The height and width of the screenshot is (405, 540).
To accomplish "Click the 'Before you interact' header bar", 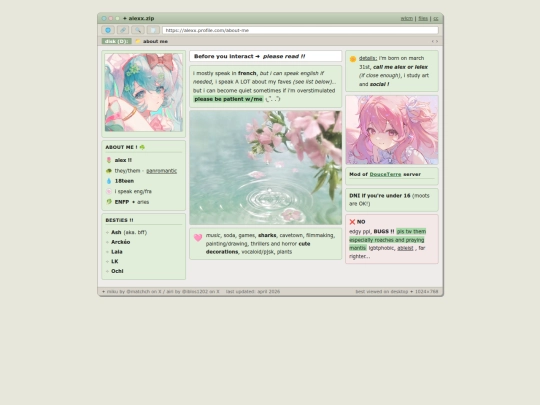I will tap(266, 56).
